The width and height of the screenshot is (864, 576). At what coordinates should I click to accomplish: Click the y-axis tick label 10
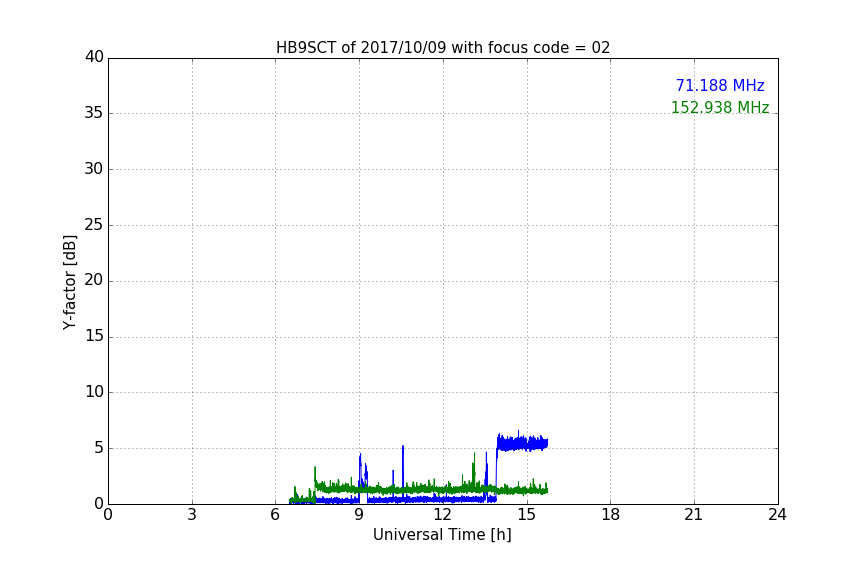(94, 392)
